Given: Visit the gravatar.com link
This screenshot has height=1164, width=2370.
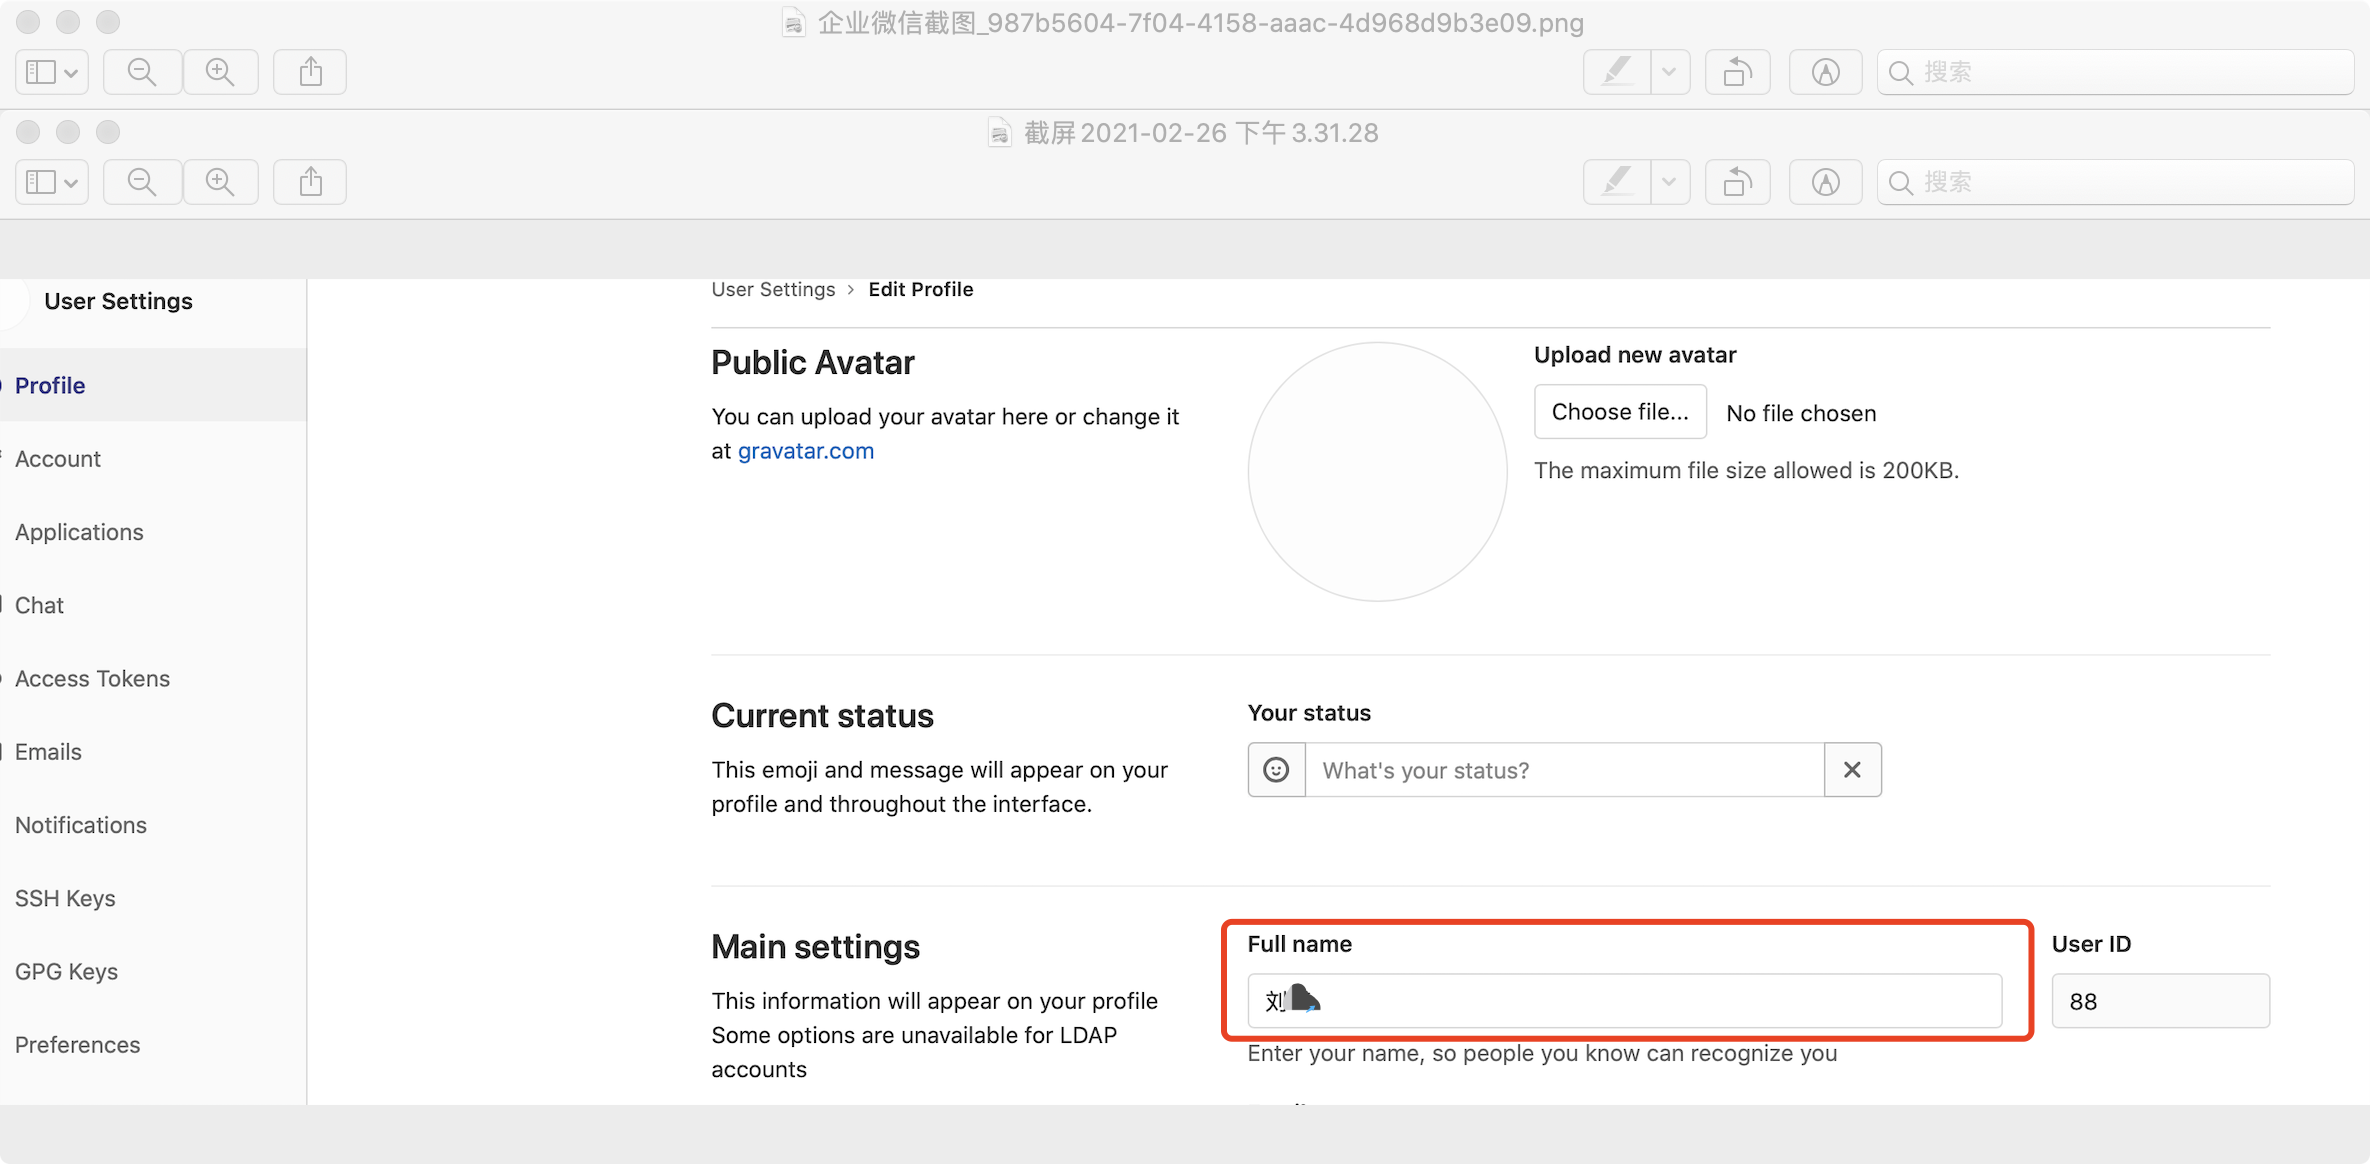Looking at the screenshot, I should pyautogui.click(x=805, y=450).
